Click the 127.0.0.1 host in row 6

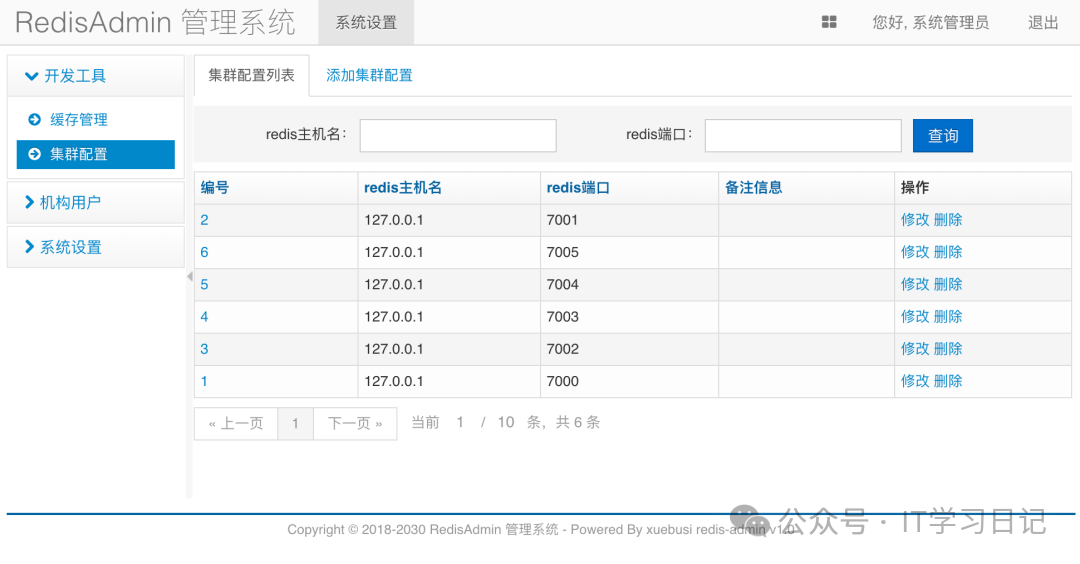394,253
